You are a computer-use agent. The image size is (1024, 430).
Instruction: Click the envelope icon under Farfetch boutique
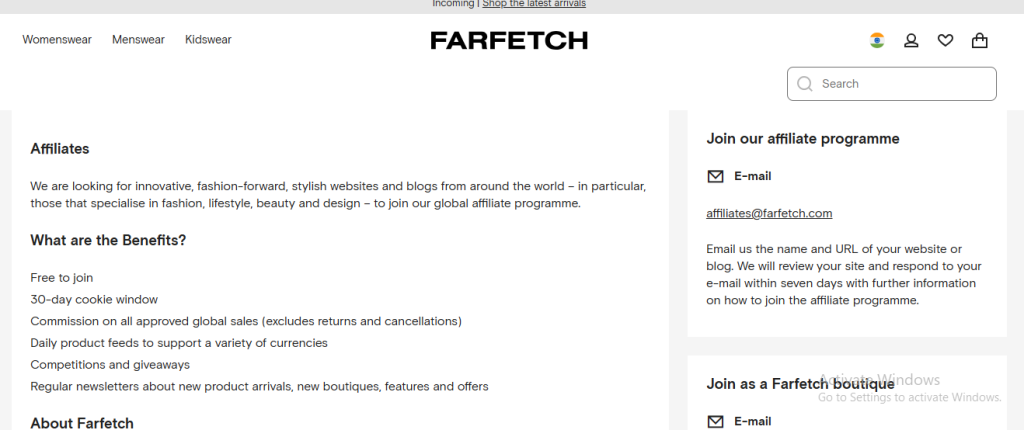(x=715, y=422)
